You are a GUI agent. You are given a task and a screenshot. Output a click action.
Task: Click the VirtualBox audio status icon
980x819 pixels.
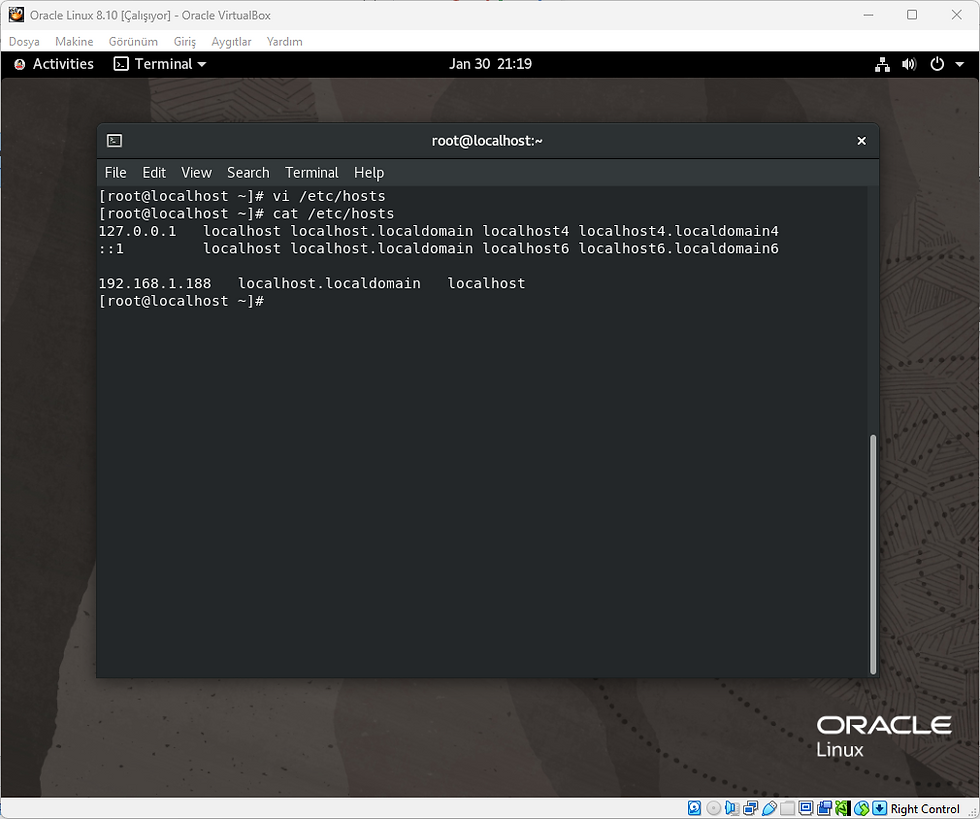pos(732,808)
